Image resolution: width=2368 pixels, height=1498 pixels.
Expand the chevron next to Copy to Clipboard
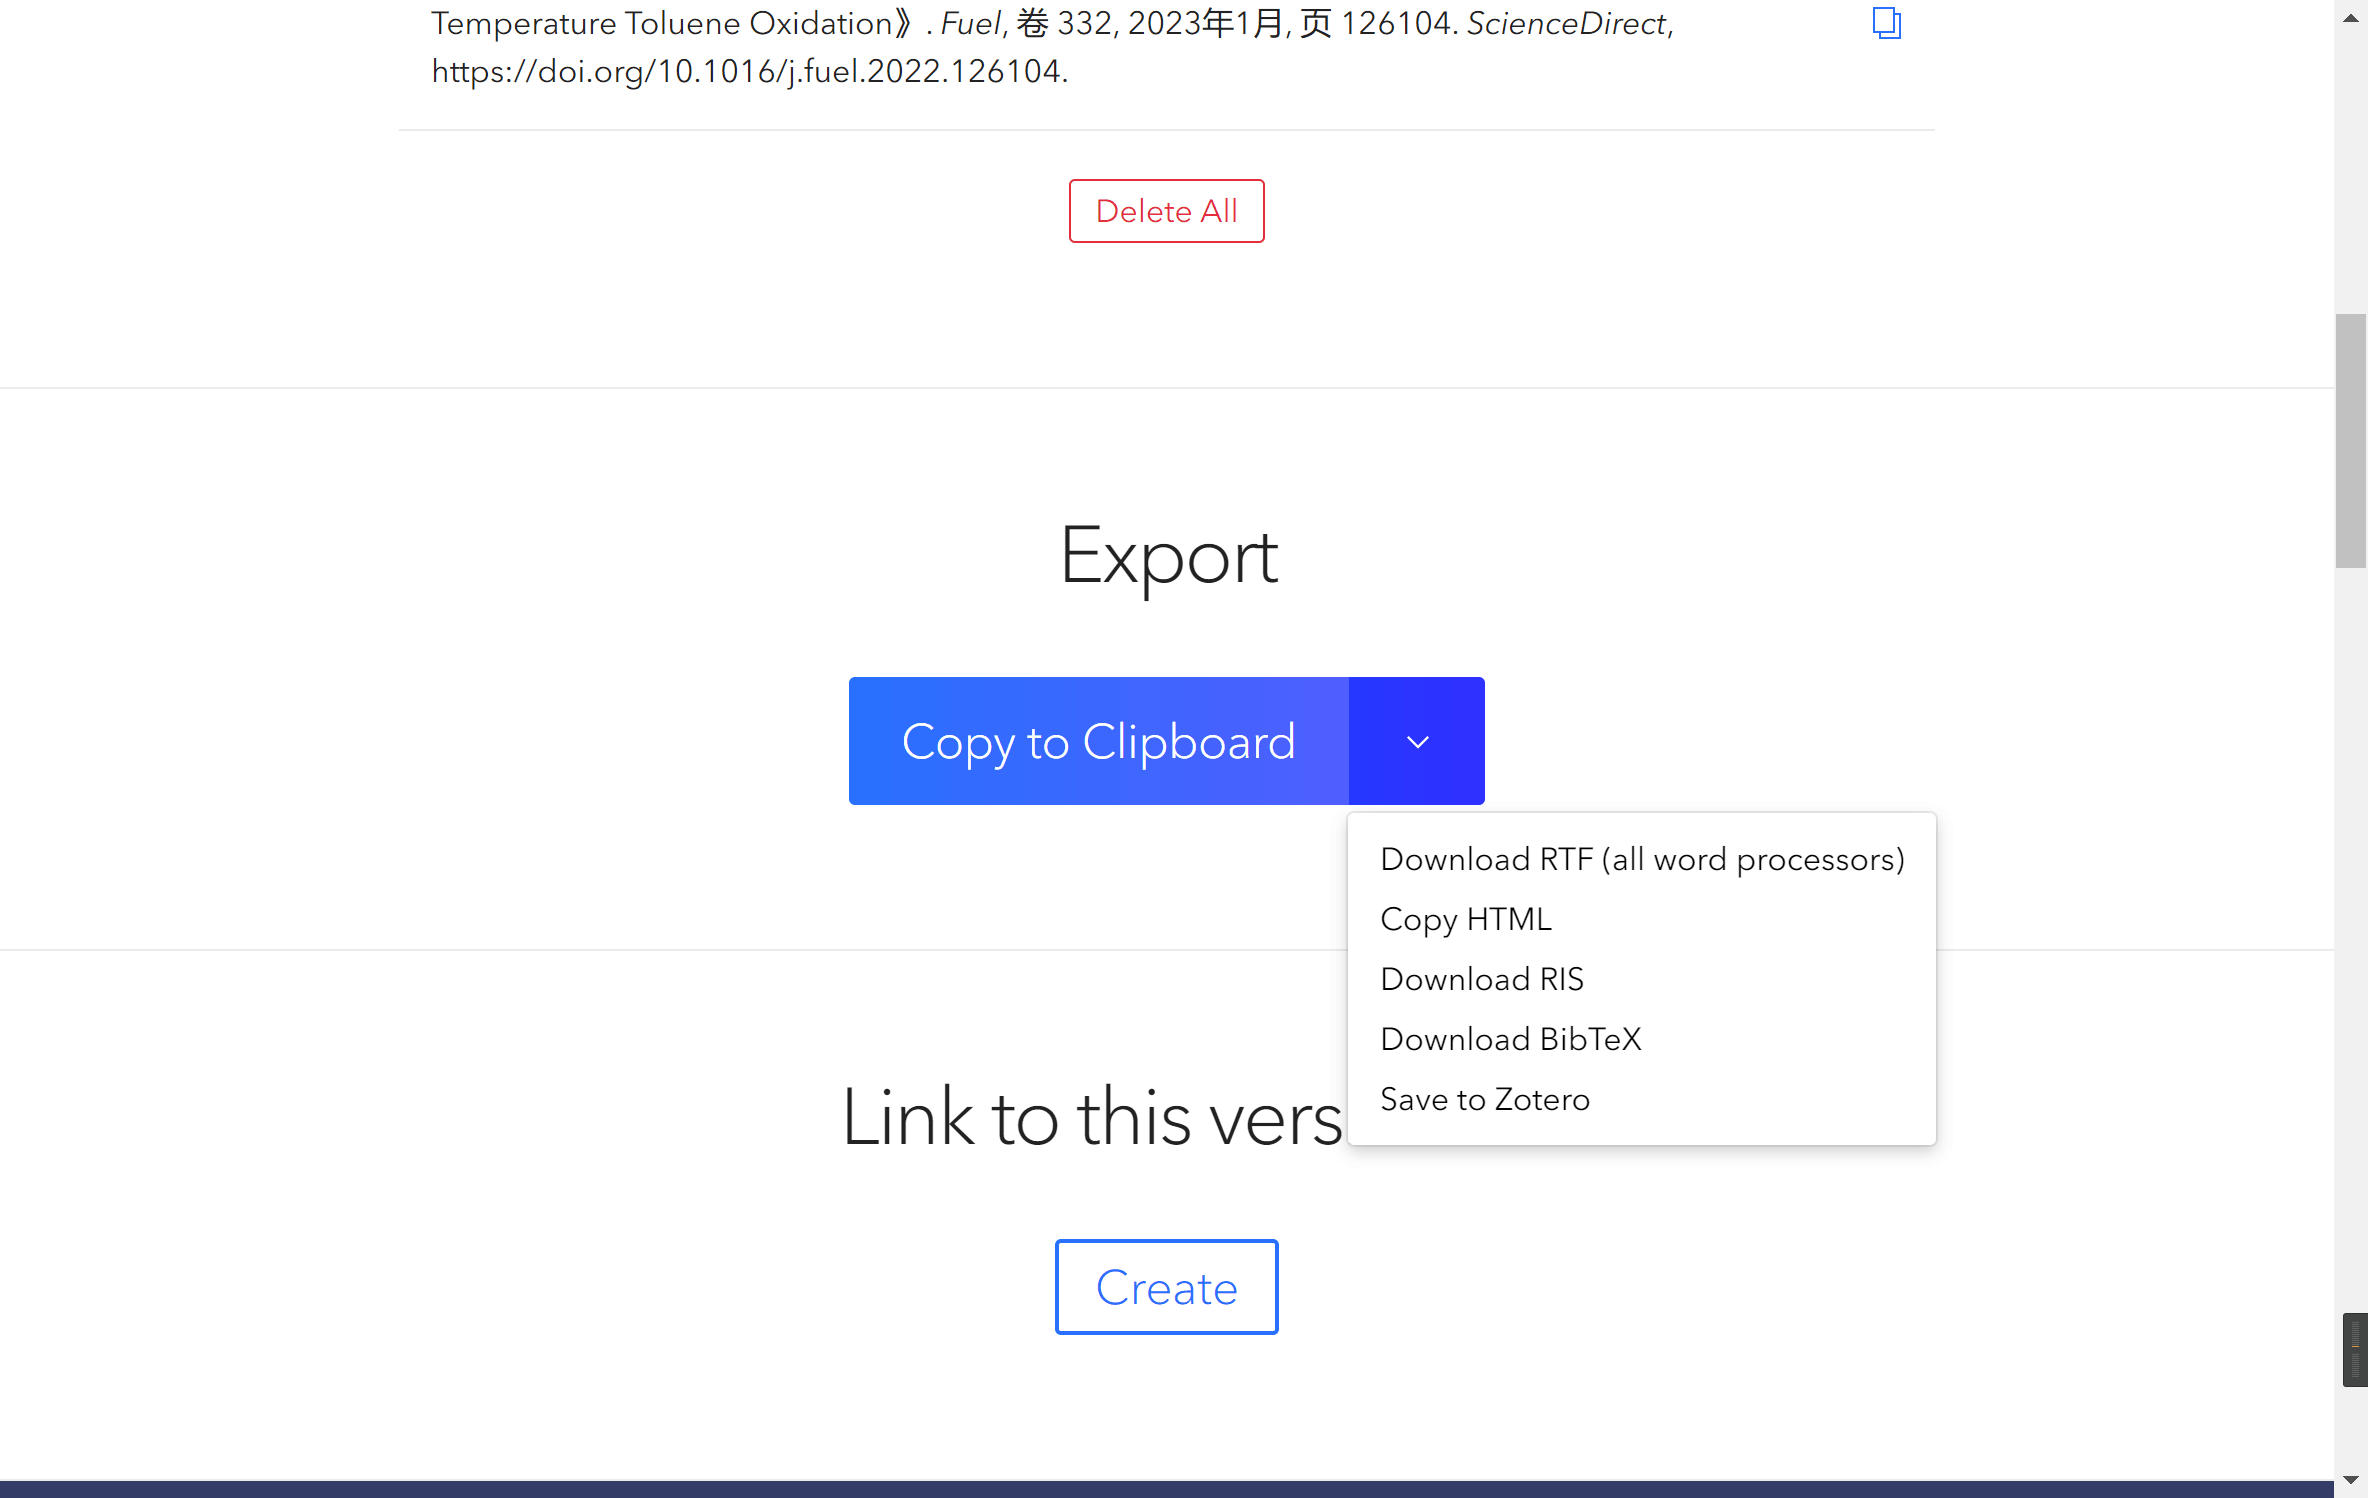point(1417,740)
